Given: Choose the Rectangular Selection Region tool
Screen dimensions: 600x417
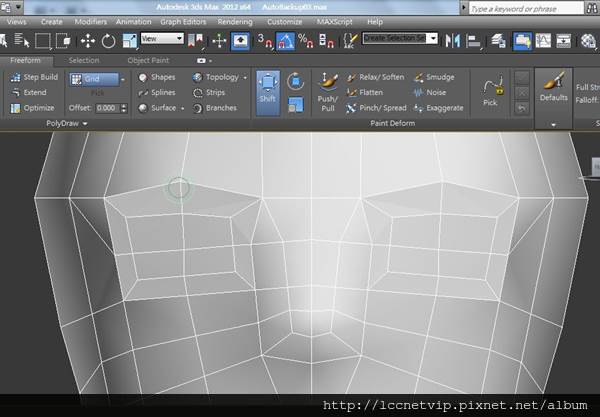Looking at the screenshot, I should [x=42, y=41].
